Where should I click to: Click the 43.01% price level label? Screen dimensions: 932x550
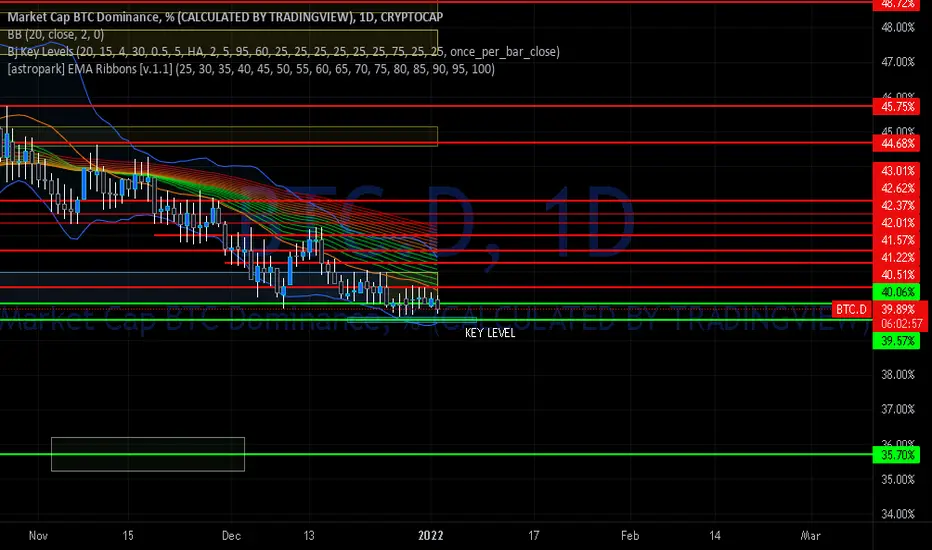[x=896, y=171]
